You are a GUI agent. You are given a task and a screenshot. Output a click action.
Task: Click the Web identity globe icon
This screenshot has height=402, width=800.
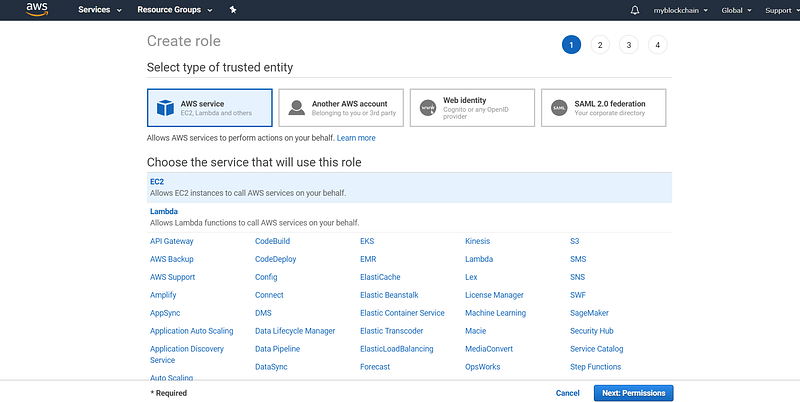tap(428, 108)
